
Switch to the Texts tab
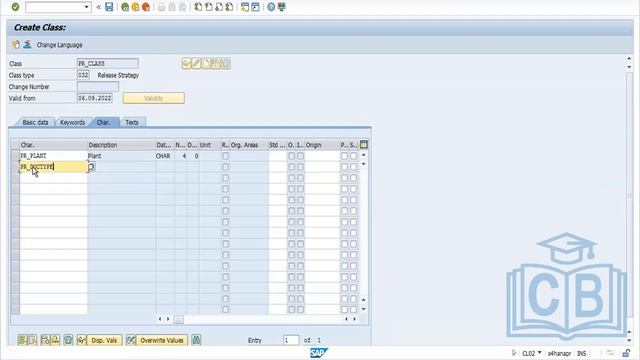pyautogui.click(x=132, y=122)
